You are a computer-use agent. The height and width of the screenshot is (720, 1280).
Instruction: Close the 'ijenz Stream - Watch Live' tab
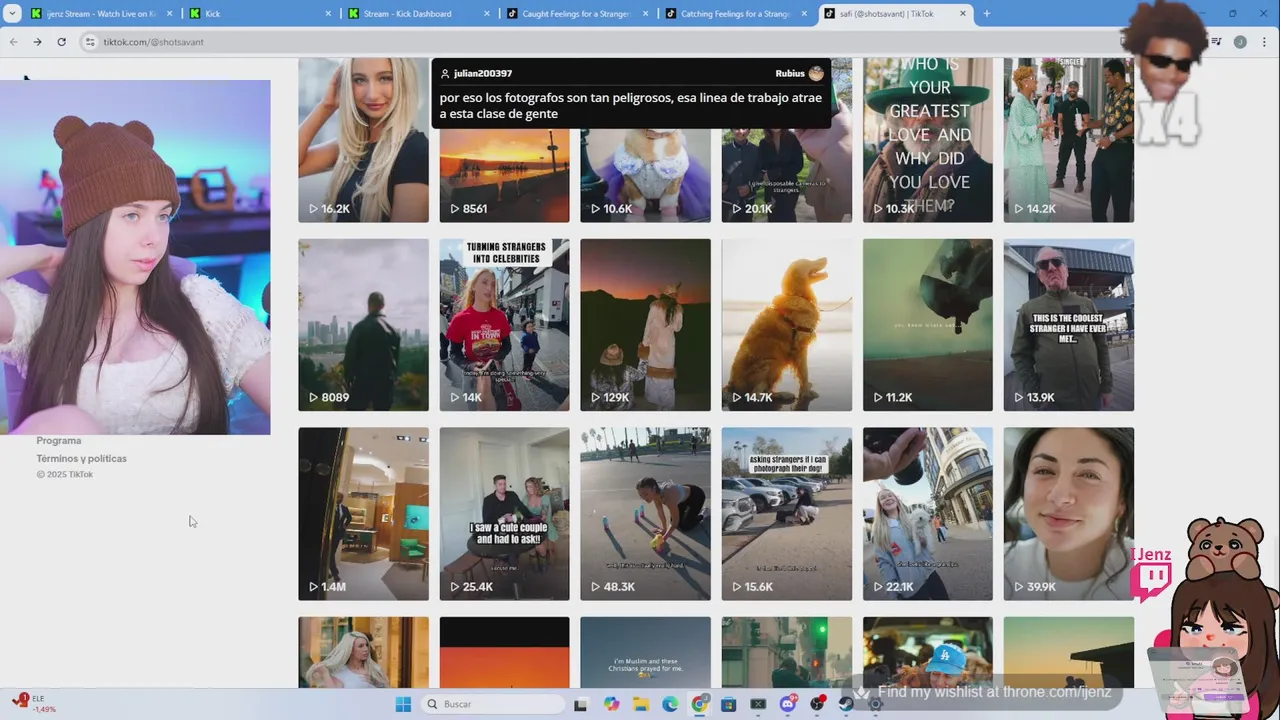(169, 14)
